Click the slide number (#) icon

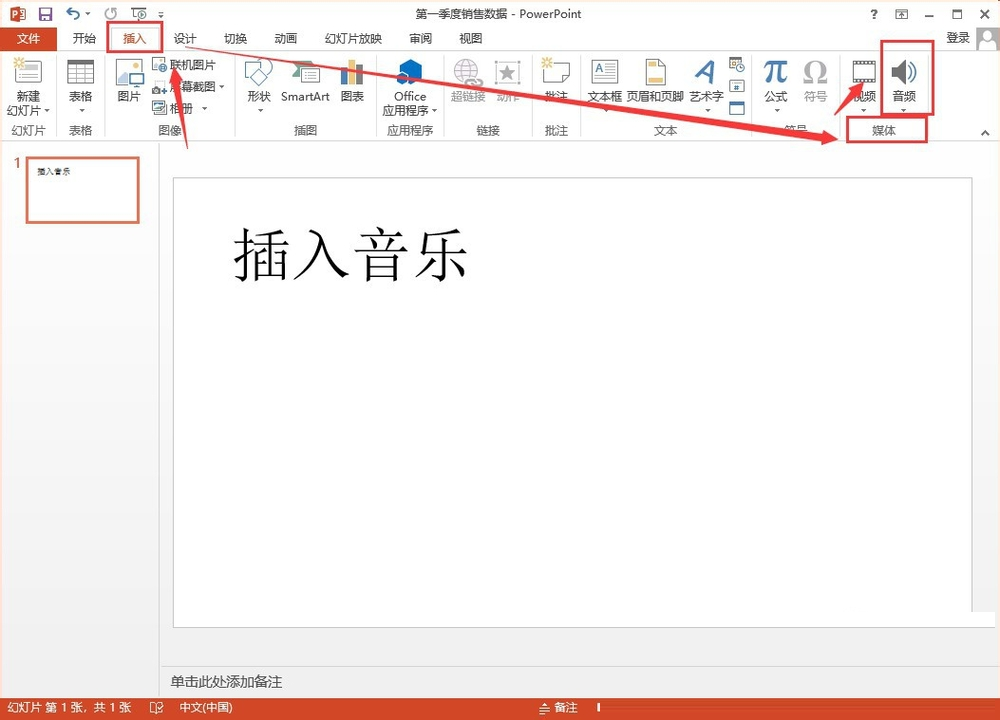tap(737, 86)
